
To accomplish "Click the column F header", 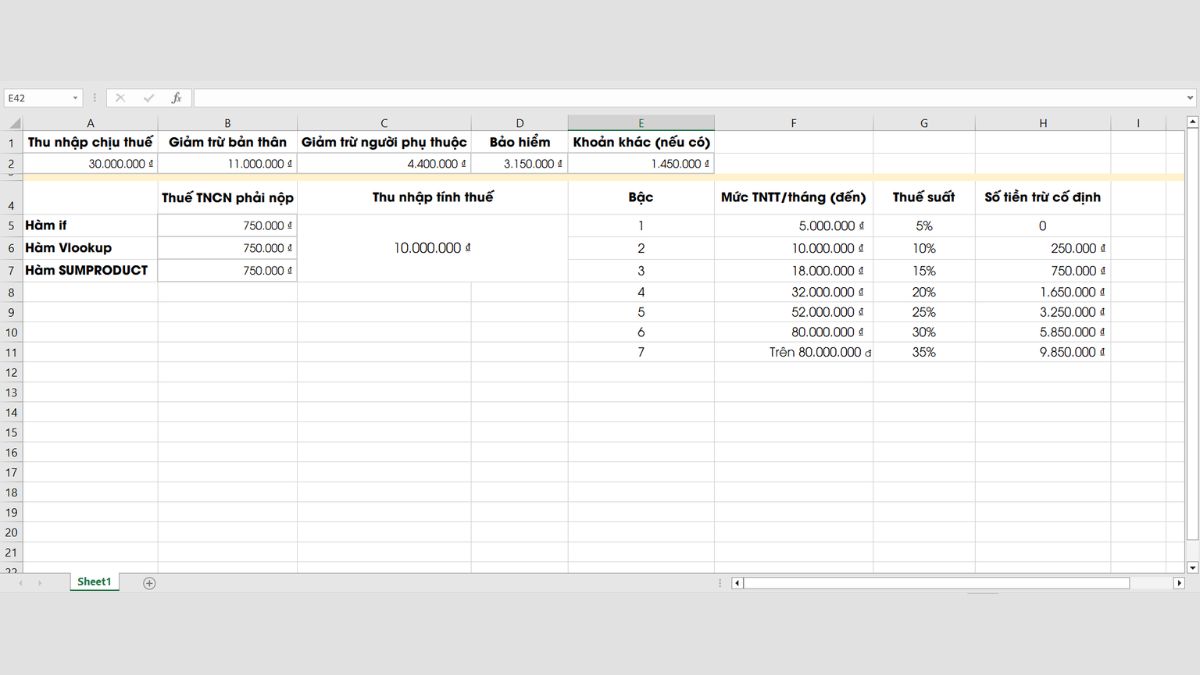I will pos(794,121).
